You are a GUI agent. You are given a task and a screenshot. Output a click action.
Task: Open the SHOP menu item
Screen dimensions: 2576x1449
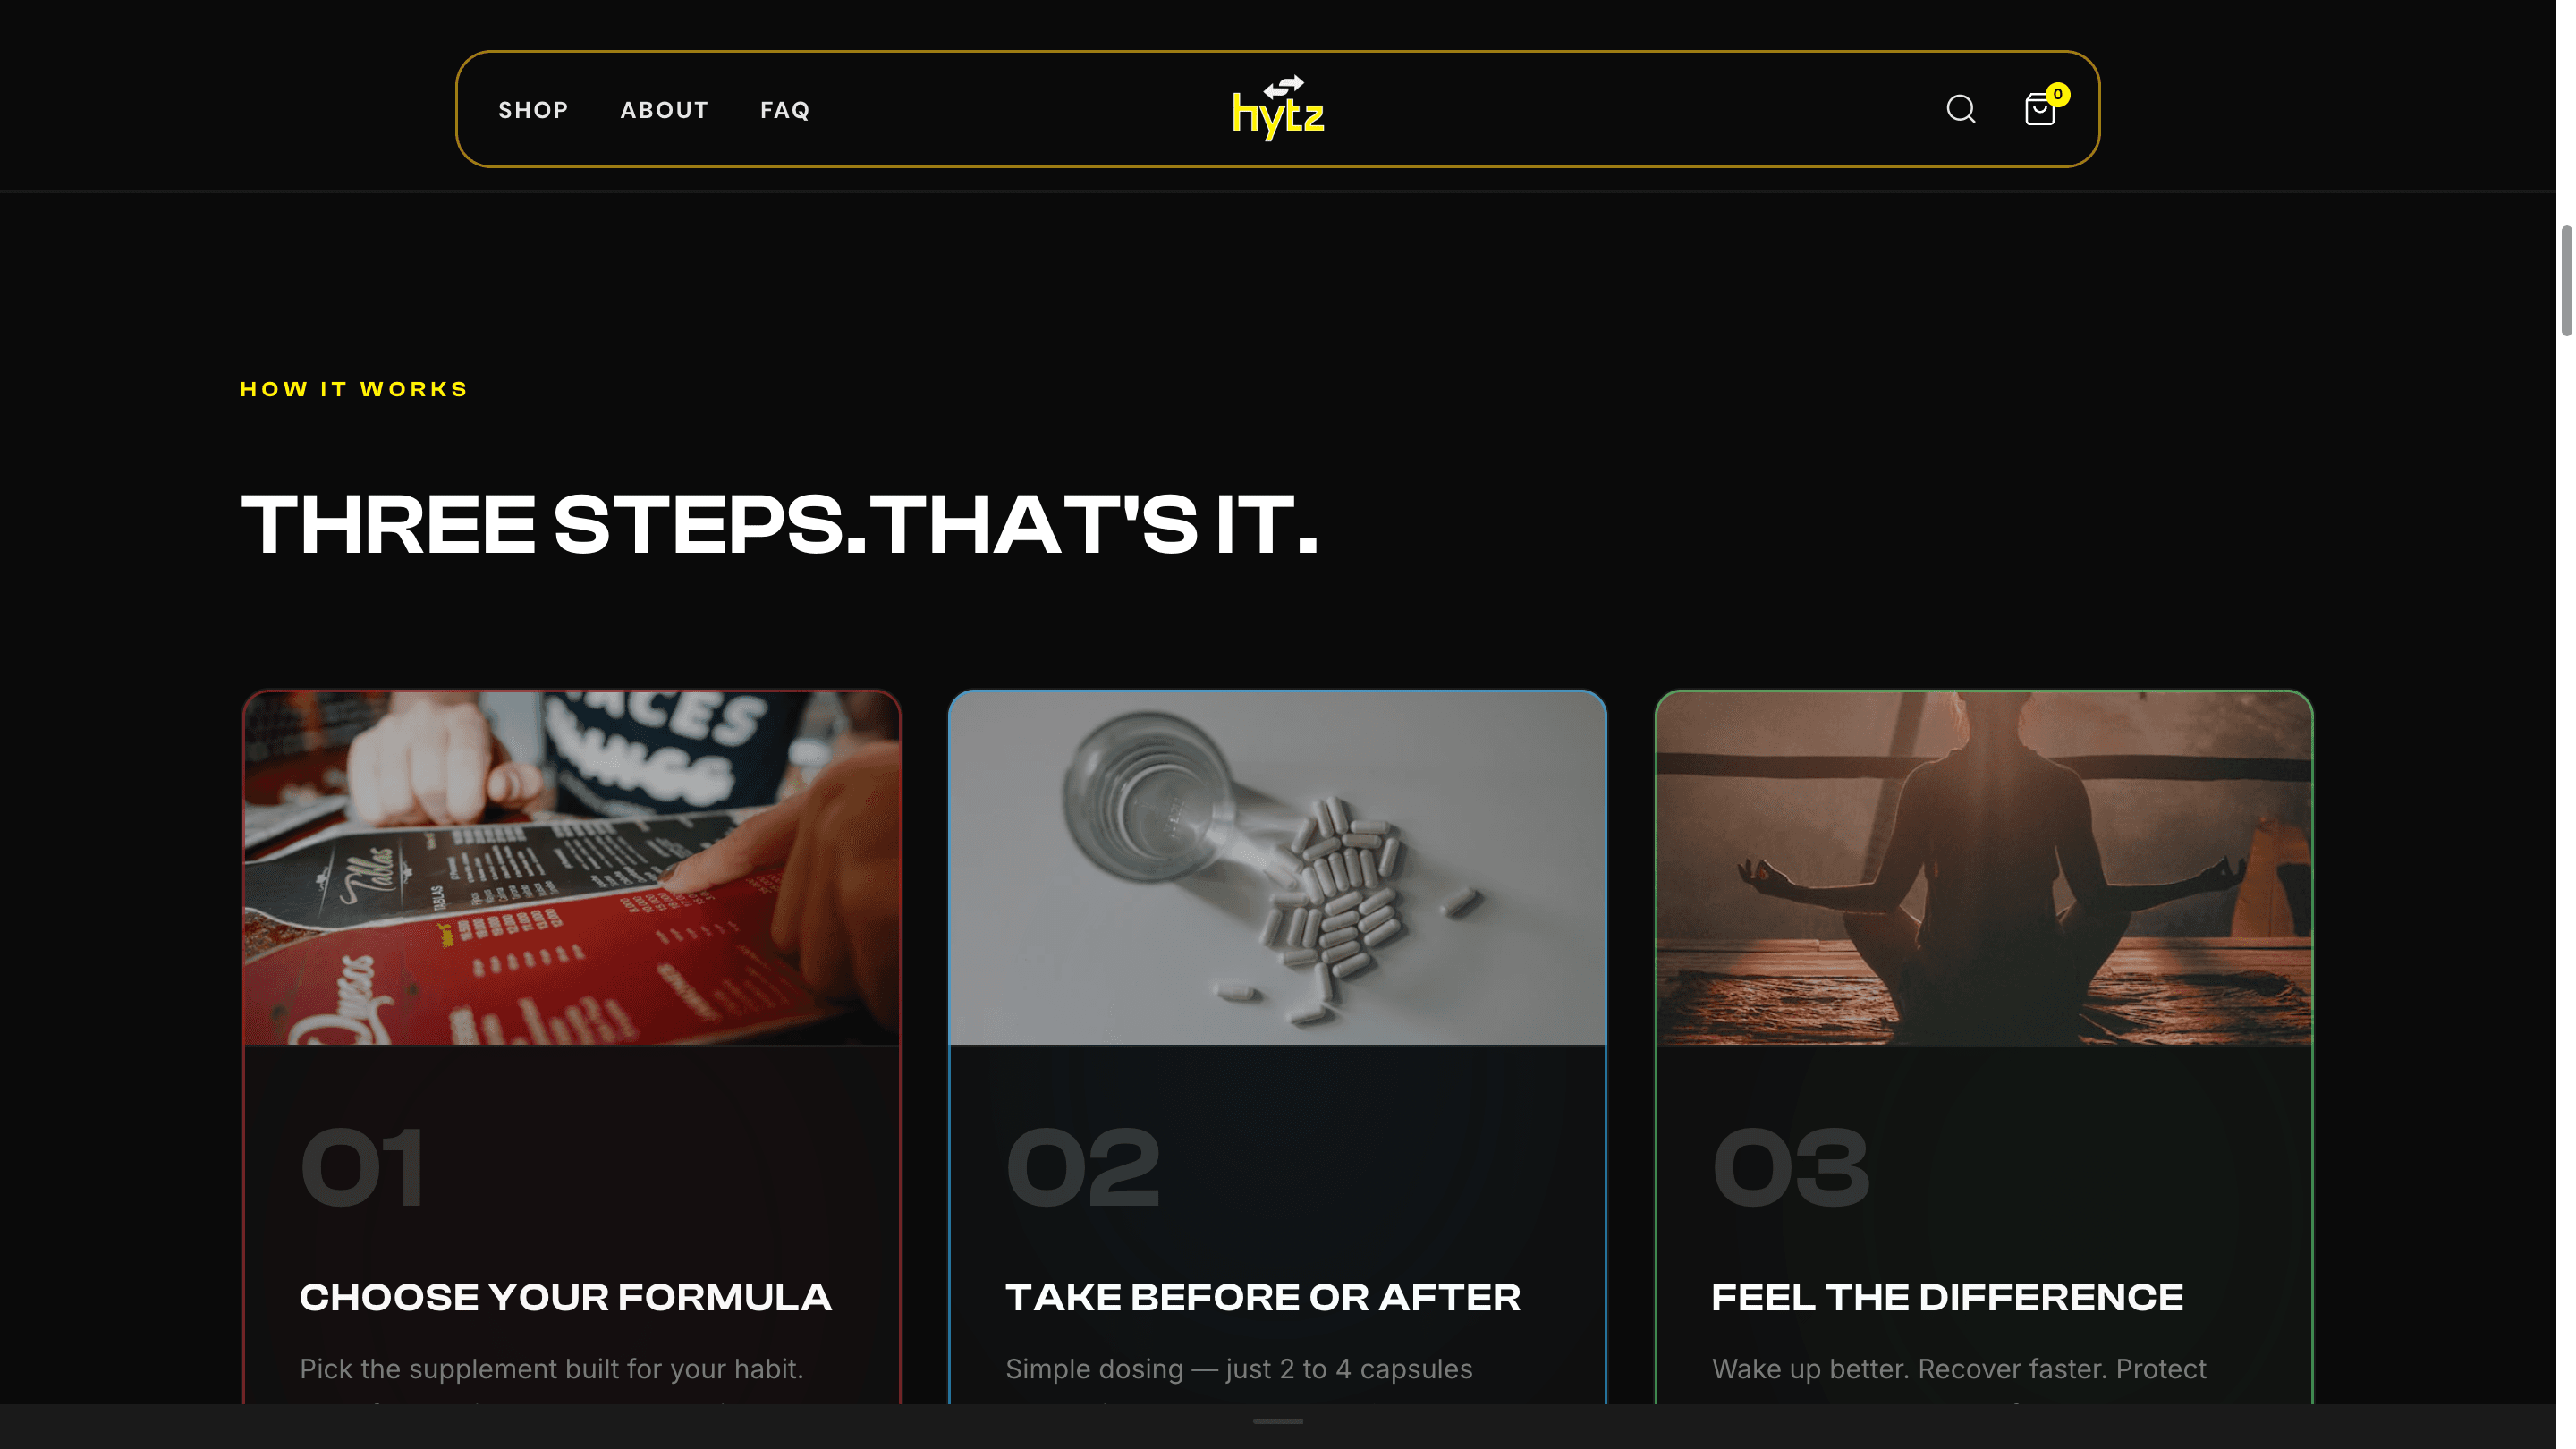[x=533, y=110]
